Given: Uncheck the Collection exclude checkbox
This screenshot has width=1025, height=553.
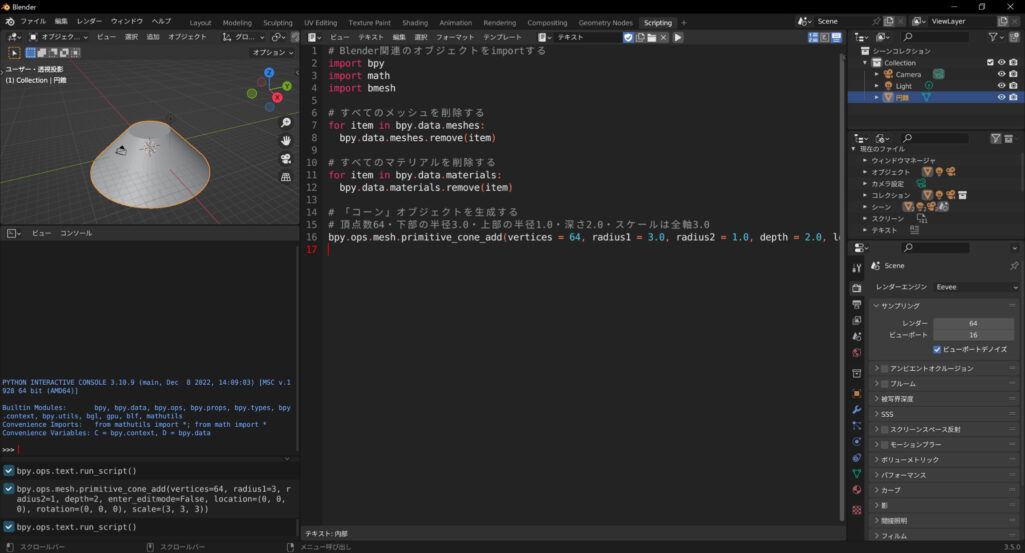Looking at the screenshot, I should pyautogui.click(x=990, y=63).
